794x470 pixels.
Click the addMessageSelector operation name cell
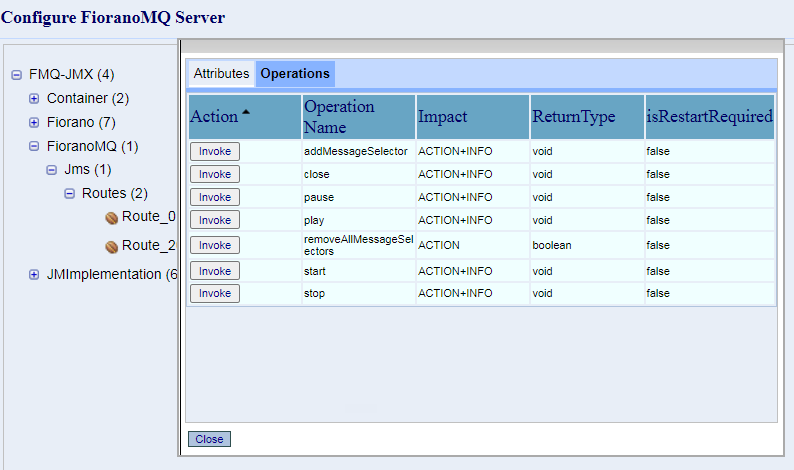(359, 151)
